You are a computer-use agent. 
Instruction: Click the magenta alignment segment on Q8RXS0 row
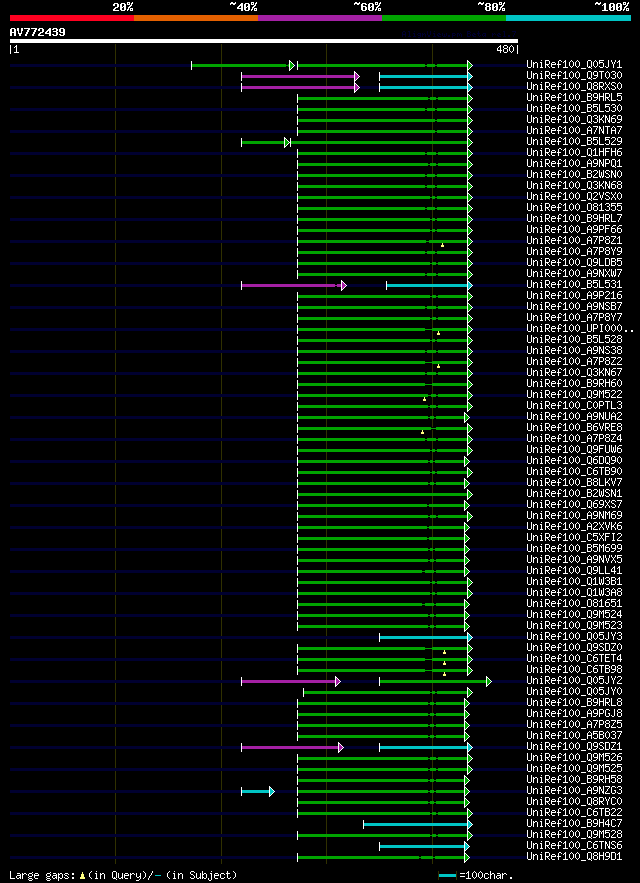[x=298, y=87]
